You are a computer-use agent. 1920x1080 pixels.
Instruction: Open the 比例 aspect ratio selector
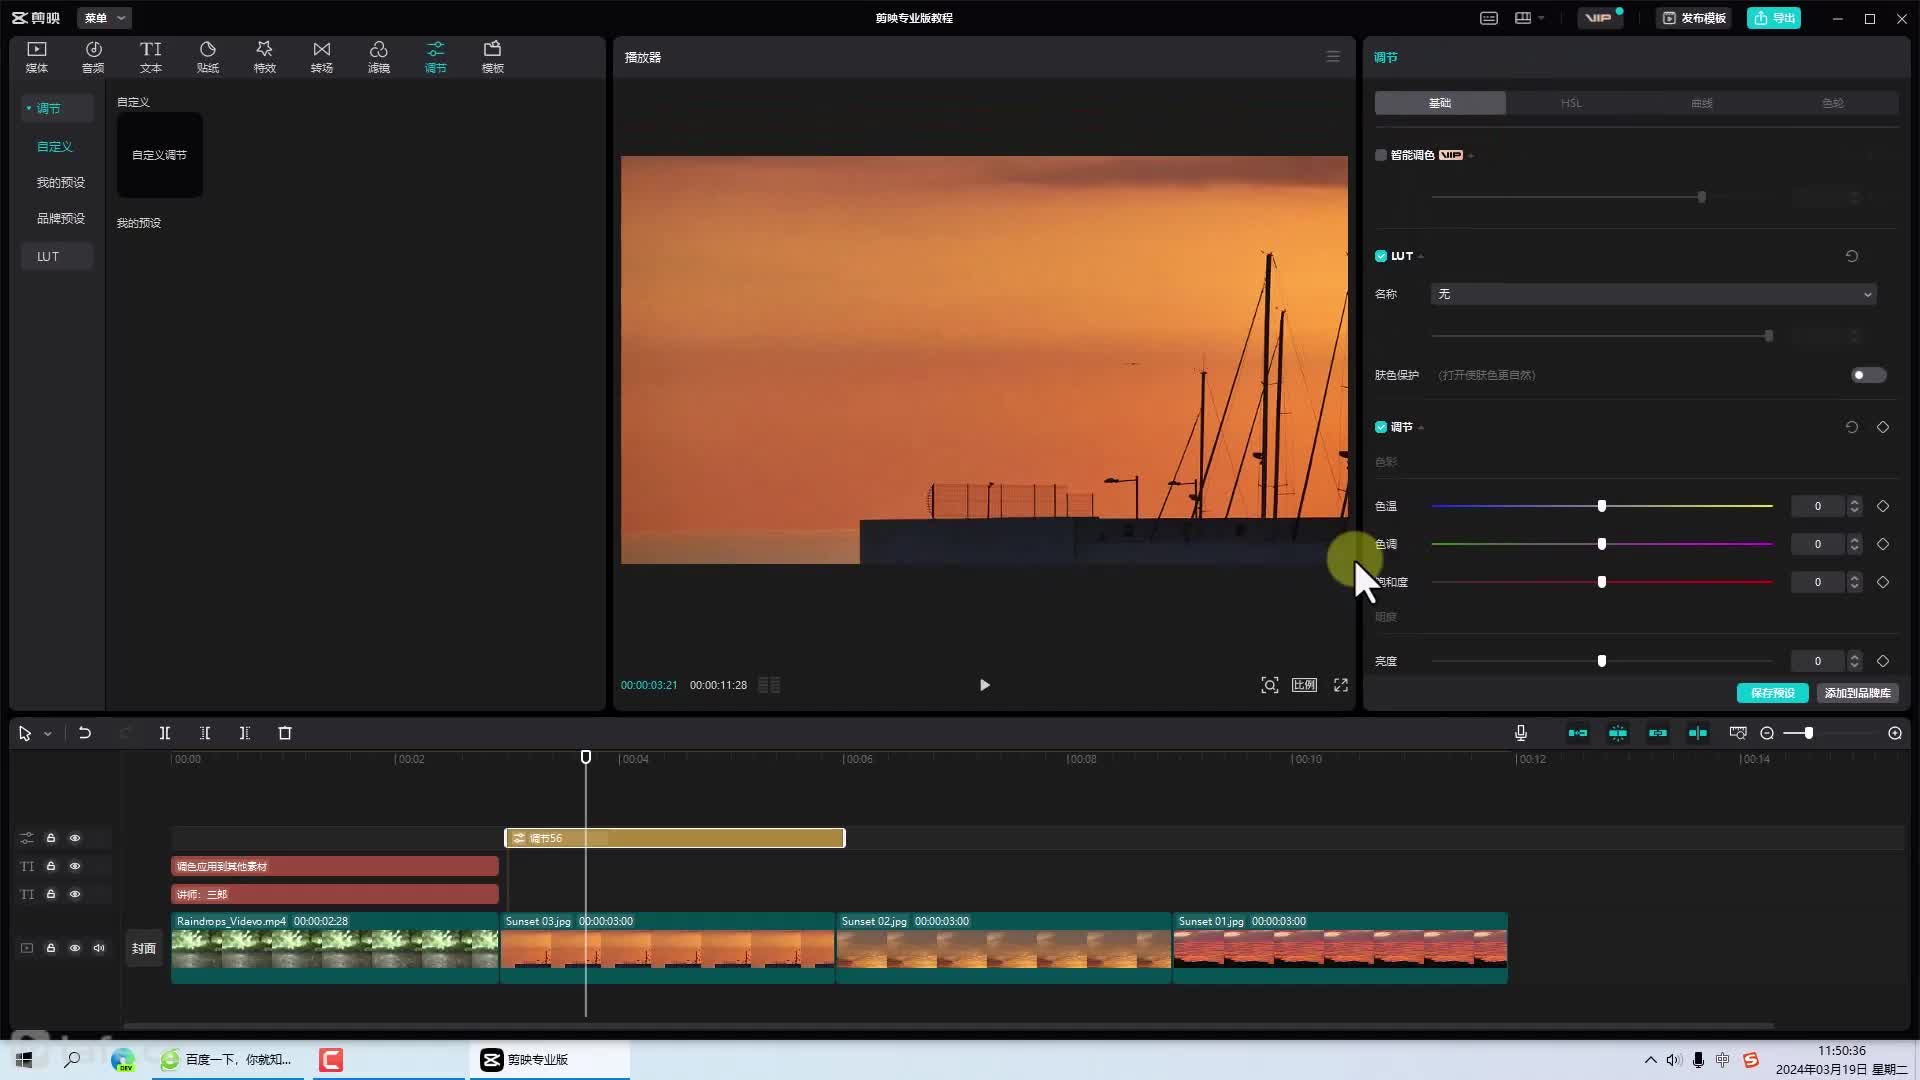point(1304,685)
